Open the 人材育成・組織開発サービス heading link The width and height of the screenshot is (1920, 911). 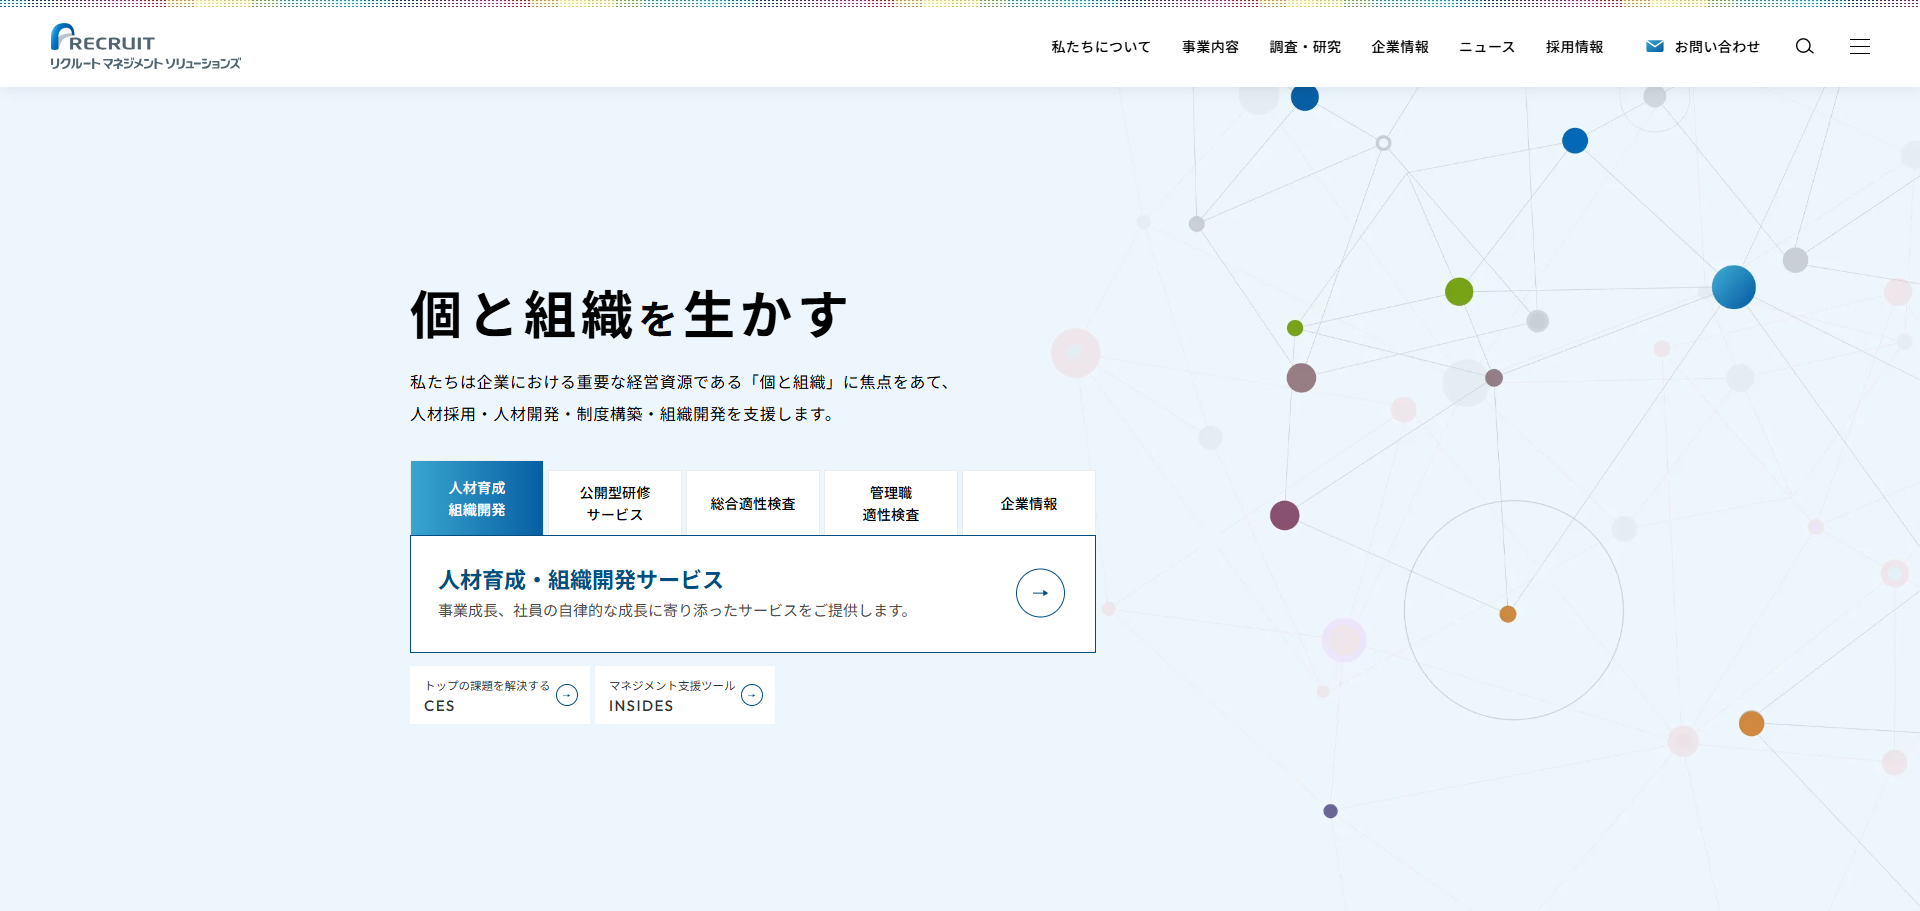[x=581, y=580]
